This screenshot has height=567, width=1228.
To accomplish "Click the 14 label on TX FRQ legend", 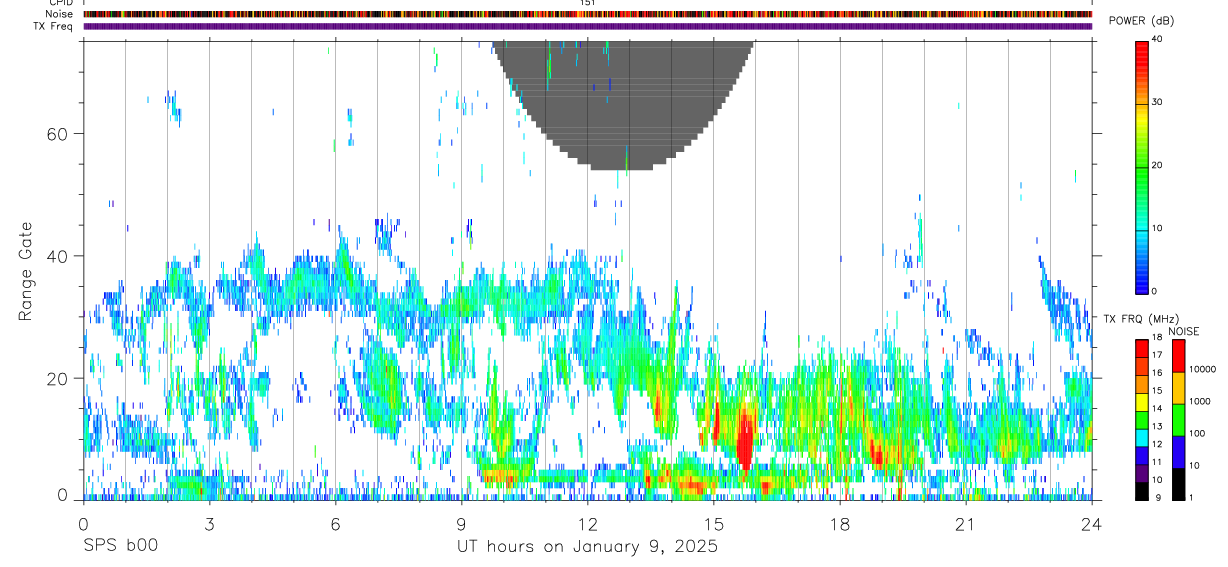I will coord(1158,409).
